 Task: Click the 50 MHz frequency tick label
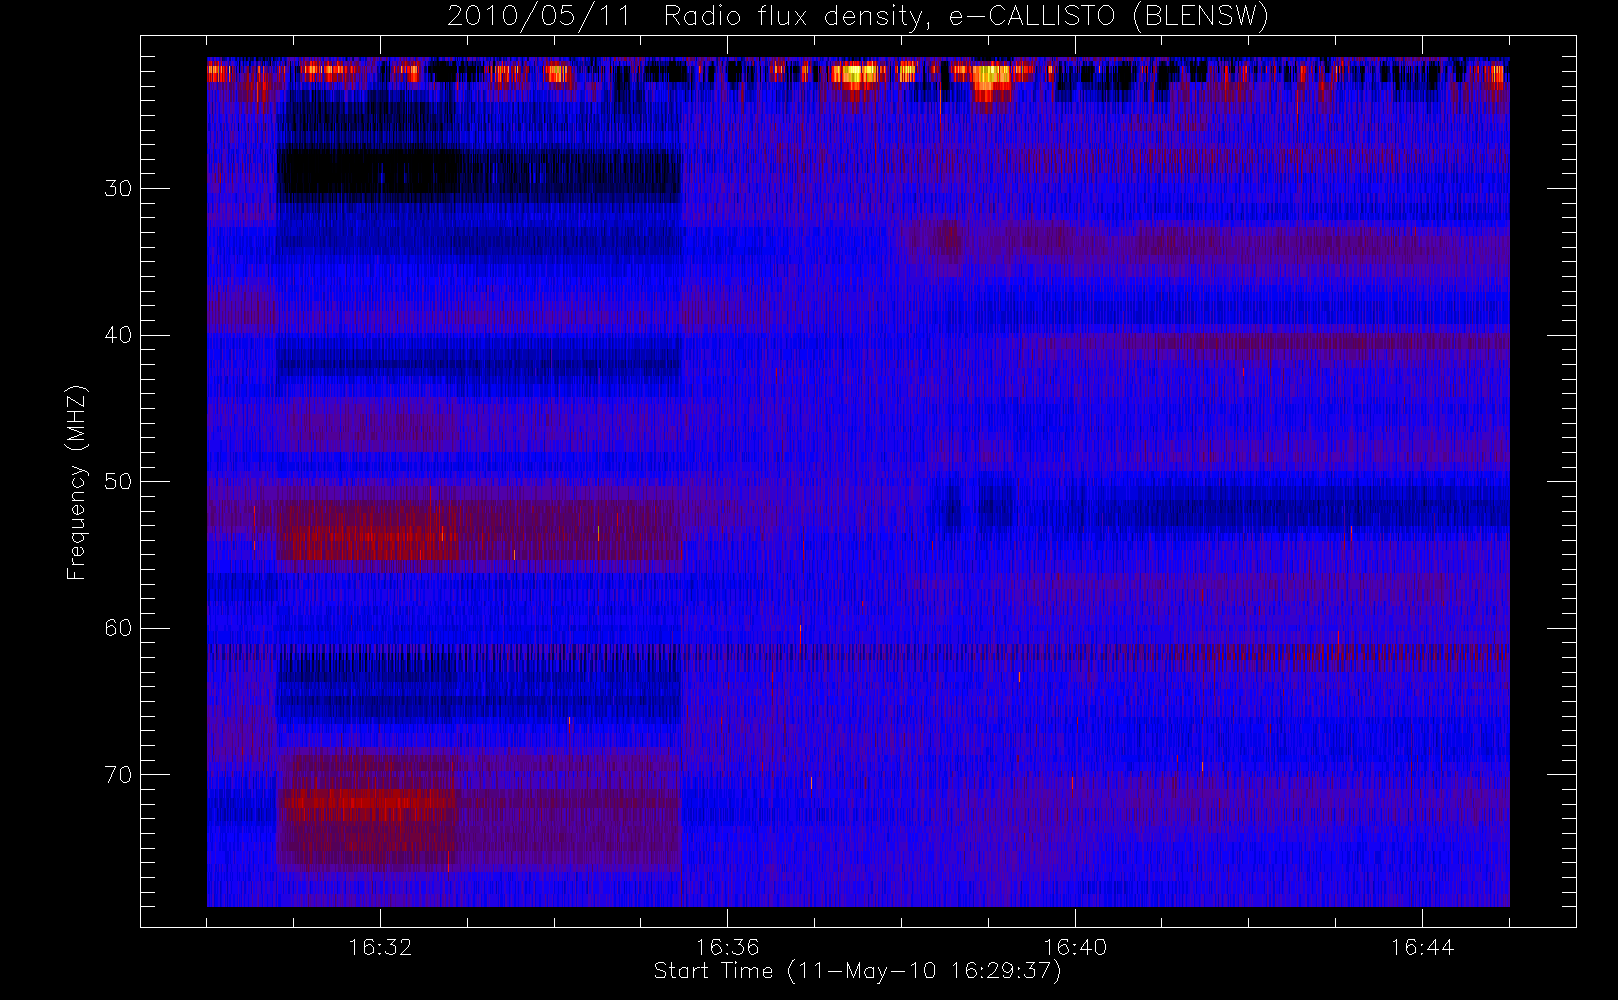point(118,481)
